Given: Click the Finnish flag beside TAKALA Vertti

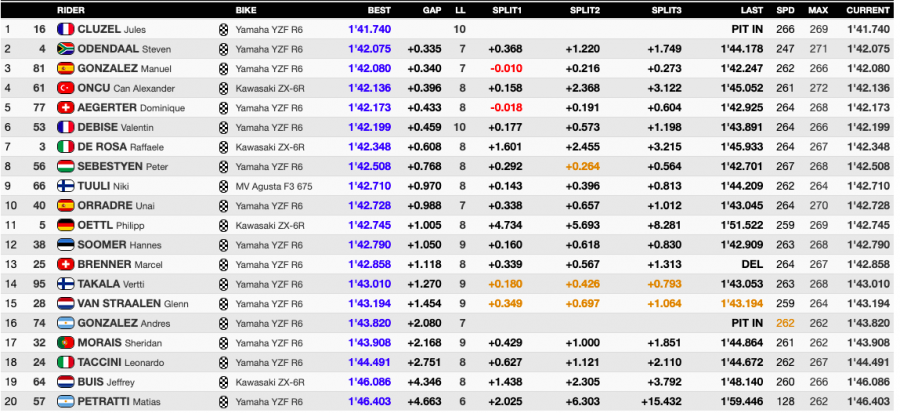Looking at the screenshot, I should pyautogui.click(x=66, y=283).
